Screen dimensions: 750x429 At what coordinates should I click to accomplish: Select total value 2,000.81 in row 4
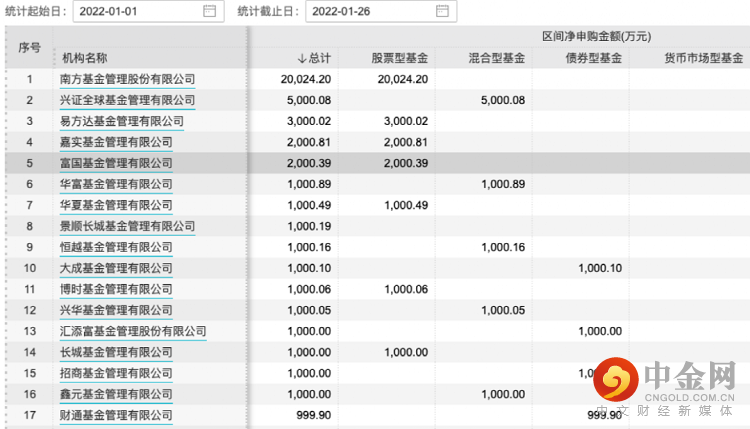pyautogui.click(x=309, y=143)
